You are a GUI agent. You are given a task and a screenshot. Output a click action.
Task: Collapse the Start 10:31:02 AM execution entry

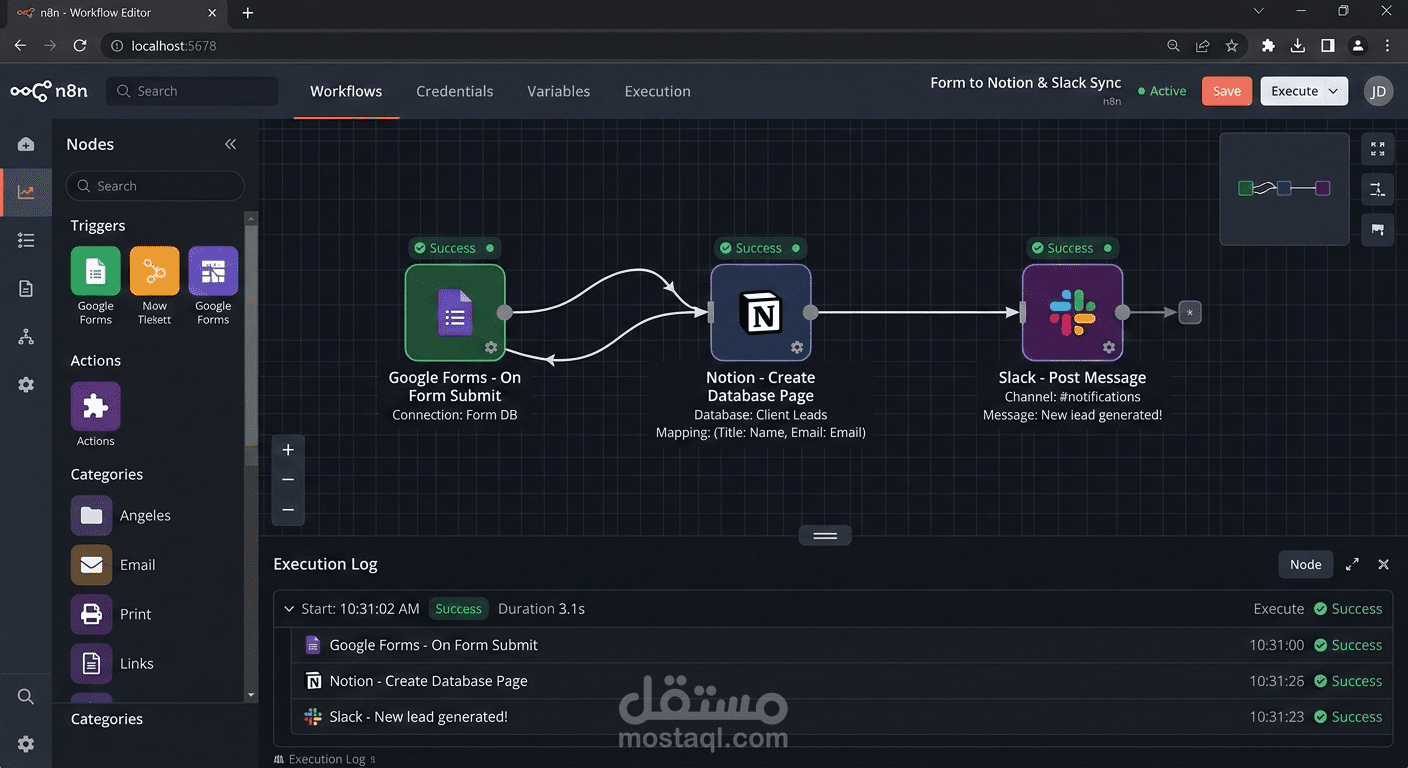[x=289, y=609]
